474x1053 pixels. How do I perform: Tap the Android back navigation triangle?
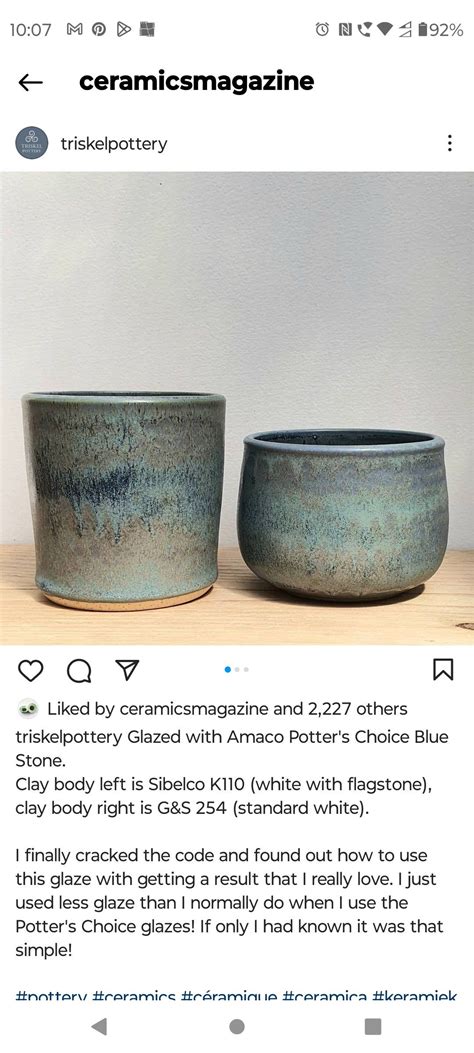coord(99,1026)
